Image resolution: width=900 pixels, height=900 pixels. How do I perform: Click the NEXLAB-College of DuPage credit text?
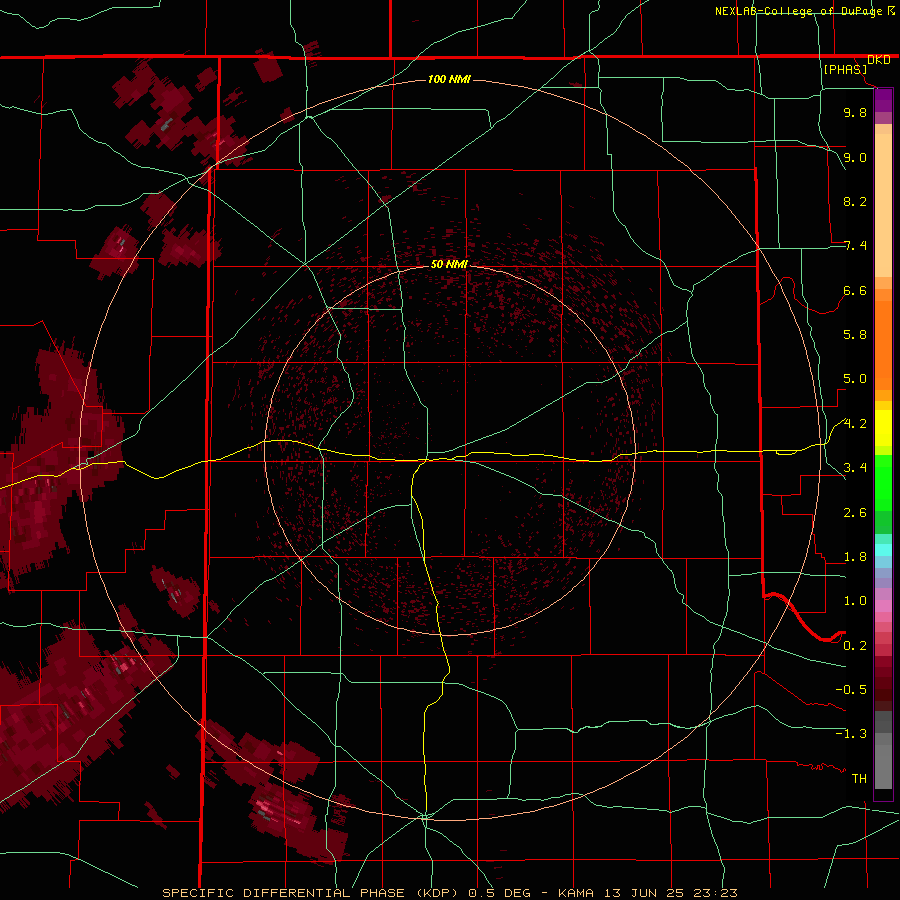tap(798, 11)
